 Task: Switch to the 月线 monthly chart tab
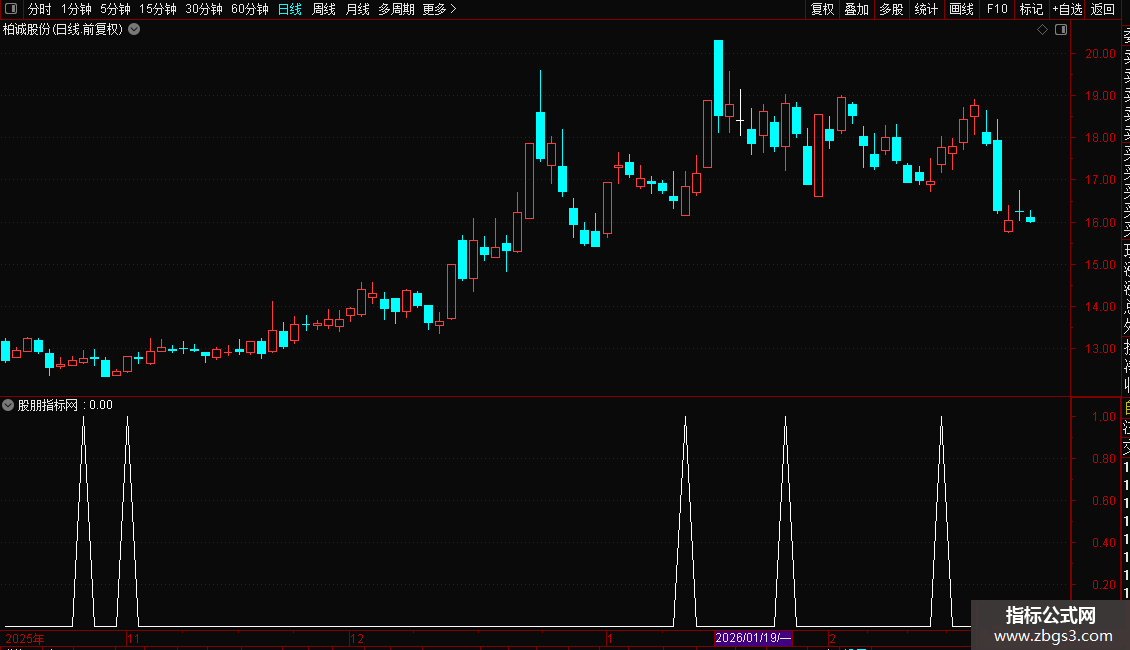pyautogui.click(x=357, y=9)
